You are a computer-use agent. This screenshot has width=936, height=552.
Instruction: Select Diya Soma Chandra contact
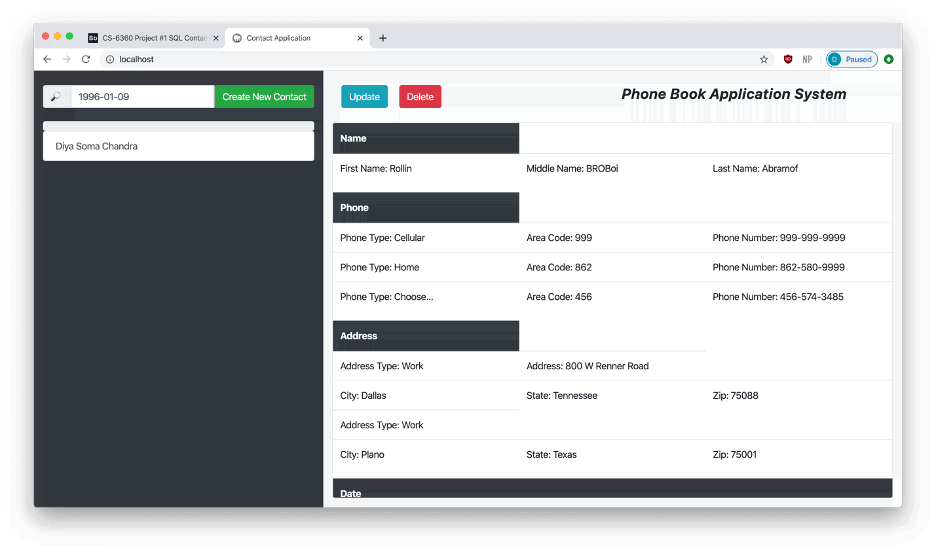click(x=178, y=146)
